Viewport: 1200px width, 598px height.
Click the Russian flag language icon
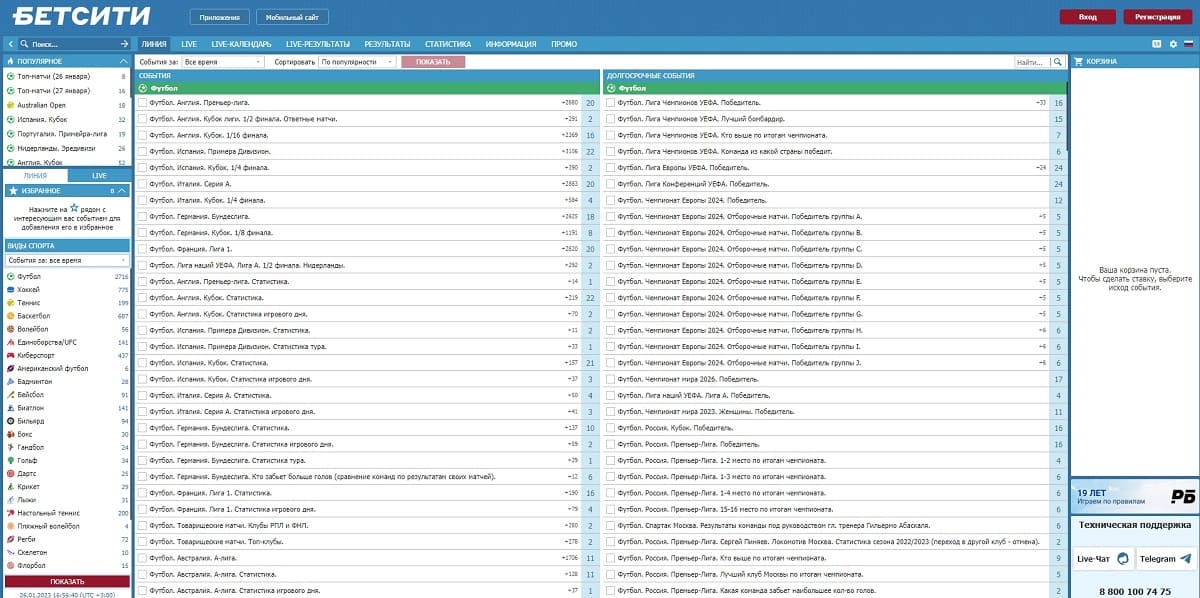pyautogui.click(x=1189, y=44)
